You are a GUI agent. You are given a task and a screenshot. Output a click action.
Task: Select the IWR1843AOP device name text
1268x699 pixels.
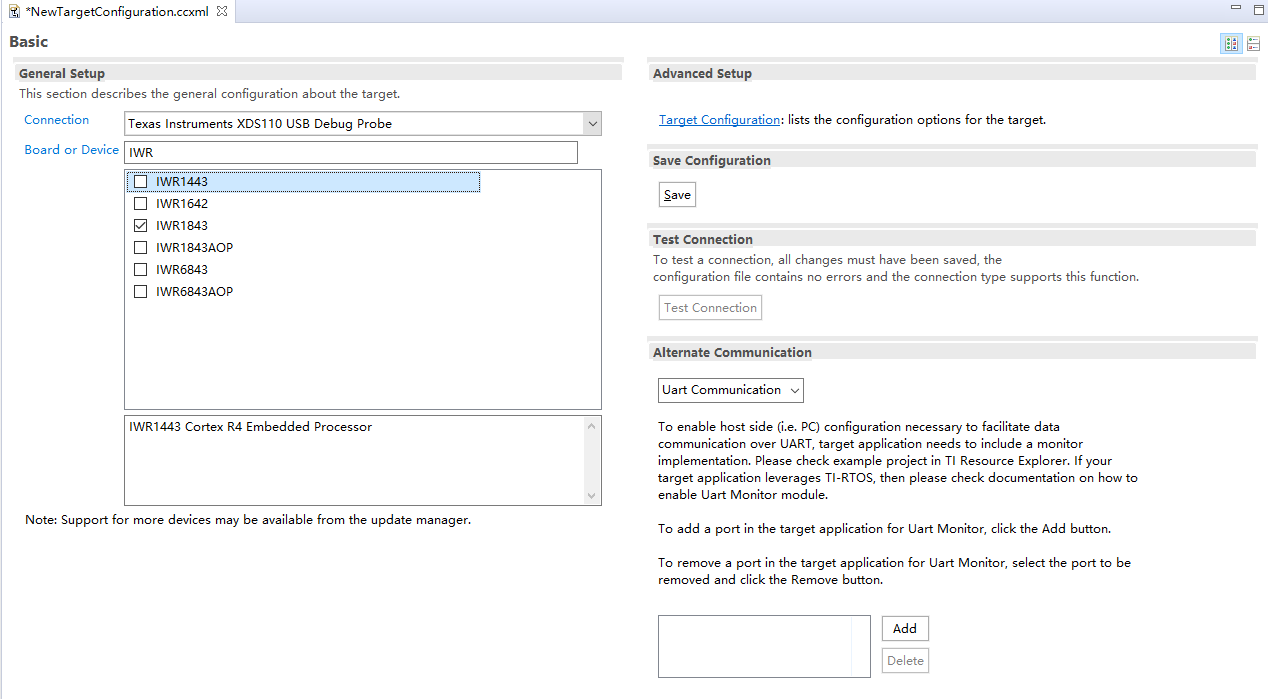tap(194, 248)
